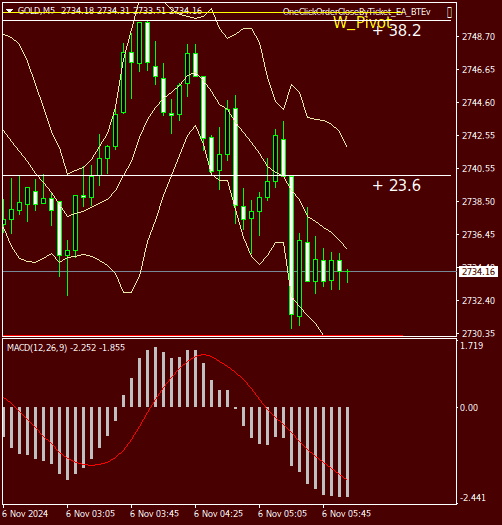Click price scale value 2736.45
This screenshot has height=525, width=502.
478,235
